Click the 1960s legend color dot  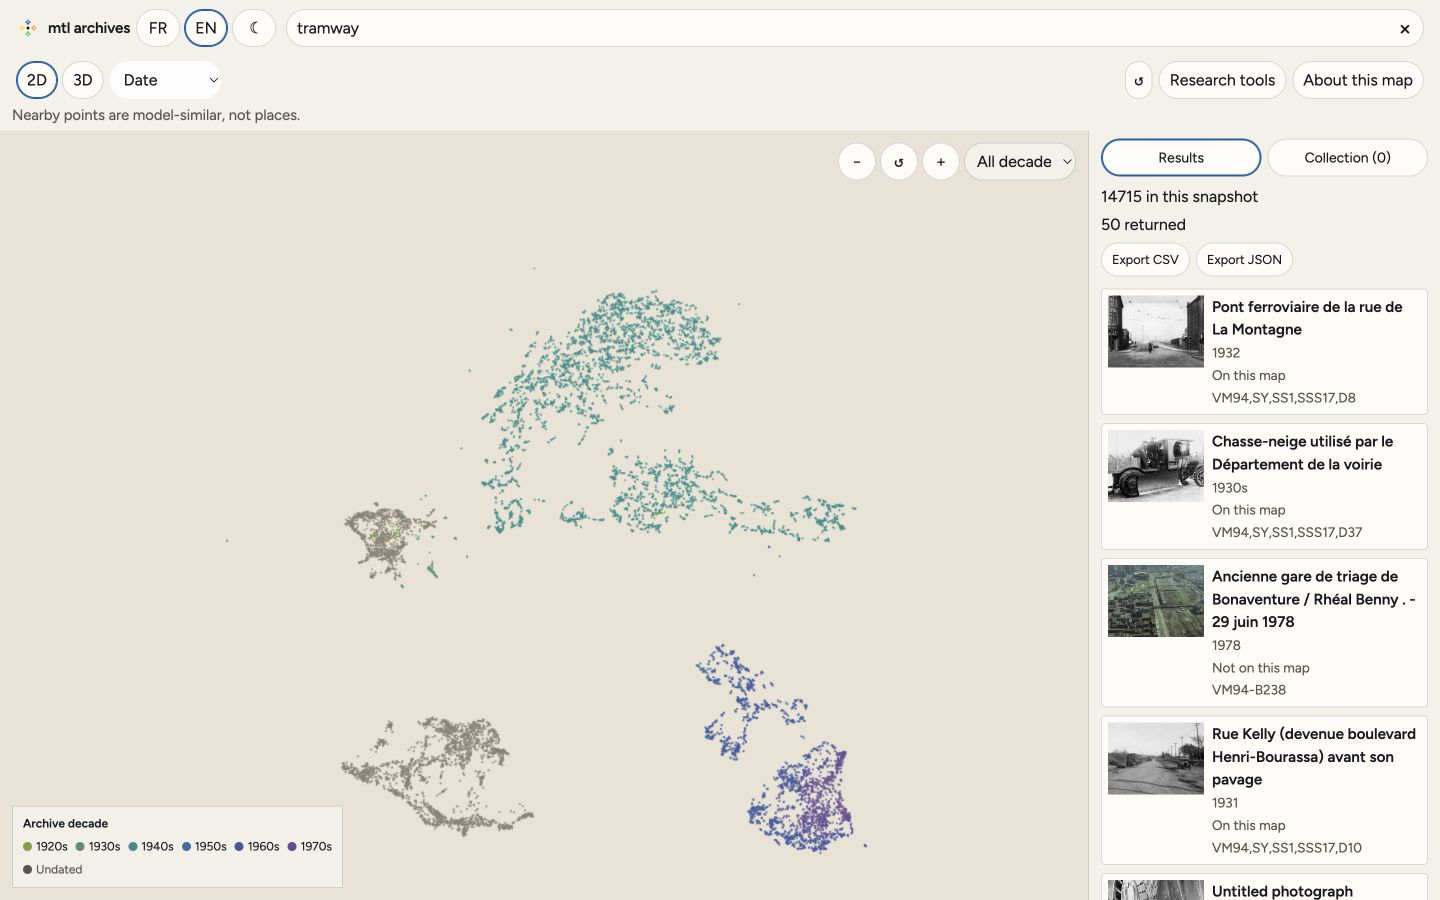[x=240, y=847]
